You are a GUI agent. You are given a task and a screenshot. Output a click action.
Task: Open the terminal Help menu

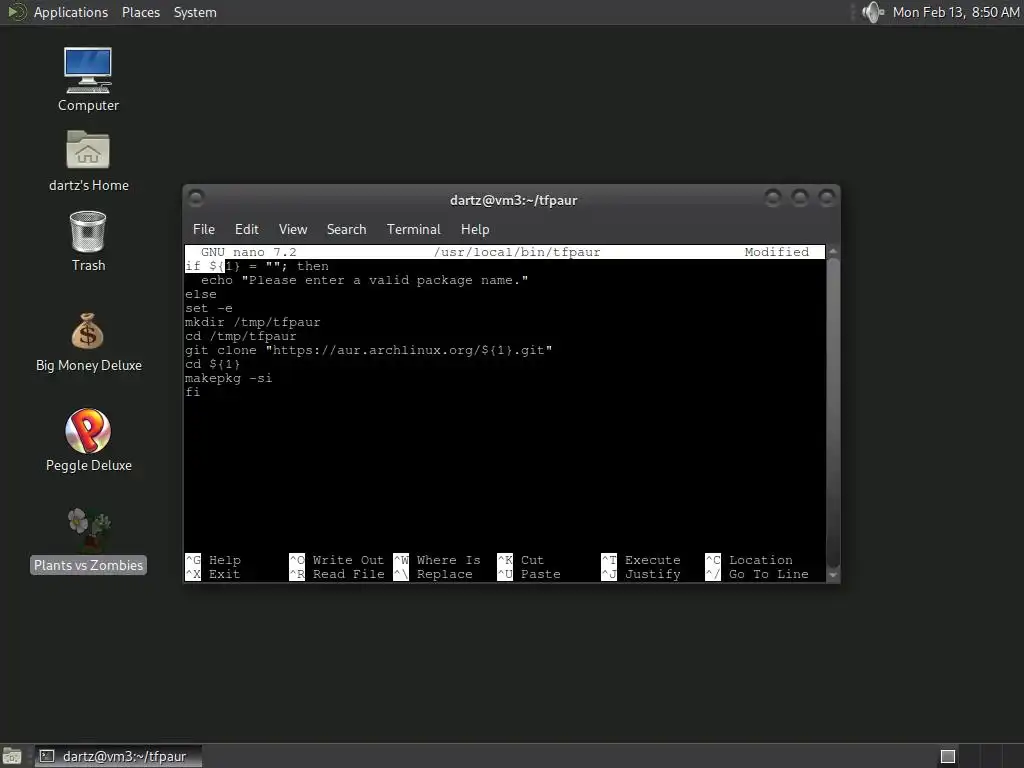coord(475,229)
